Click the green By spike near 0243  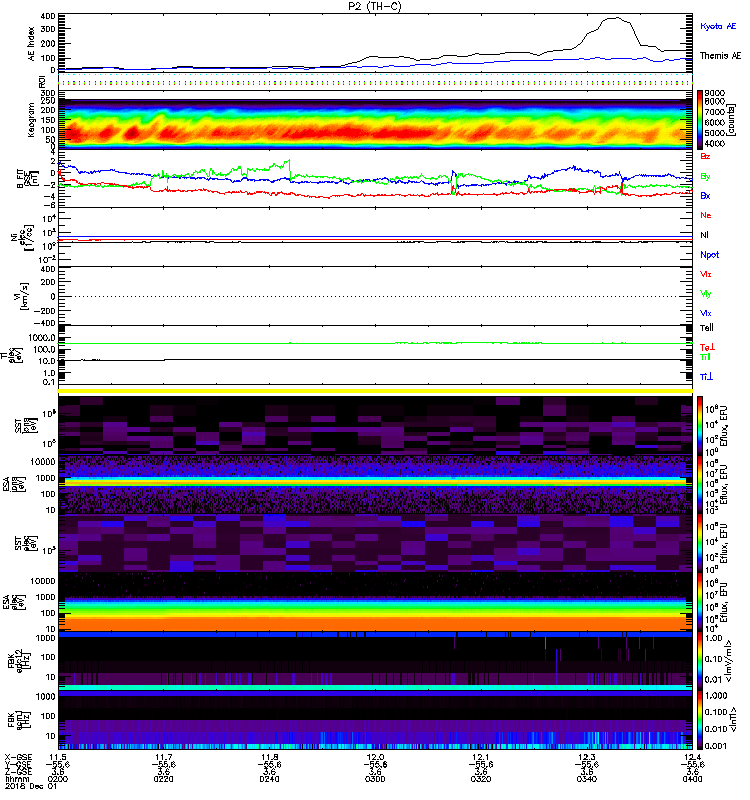click(289, 162)
